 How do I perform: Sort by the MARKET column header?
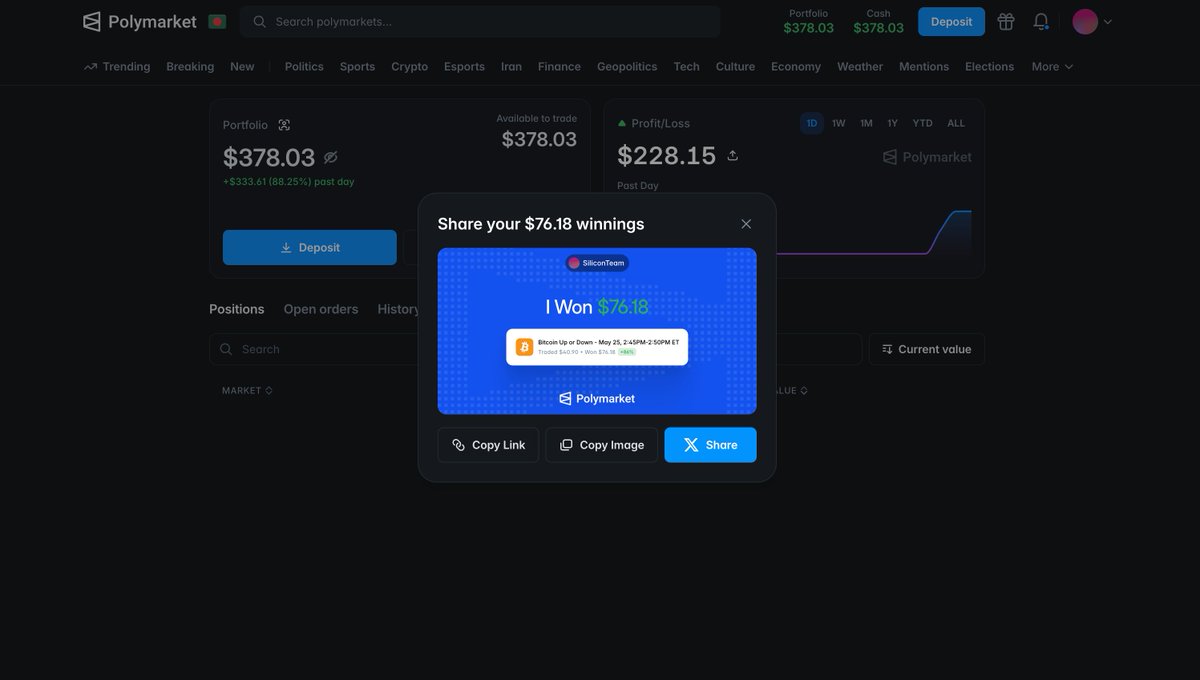(x=247, y=390)
